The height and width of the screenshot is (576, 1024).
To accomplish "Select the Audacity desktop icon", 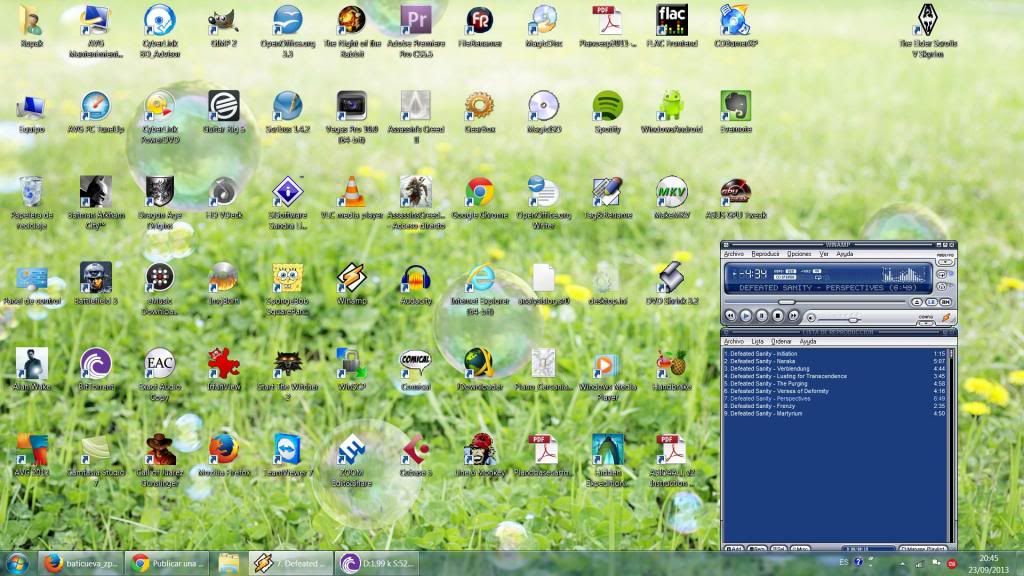I will click(415, 284).
